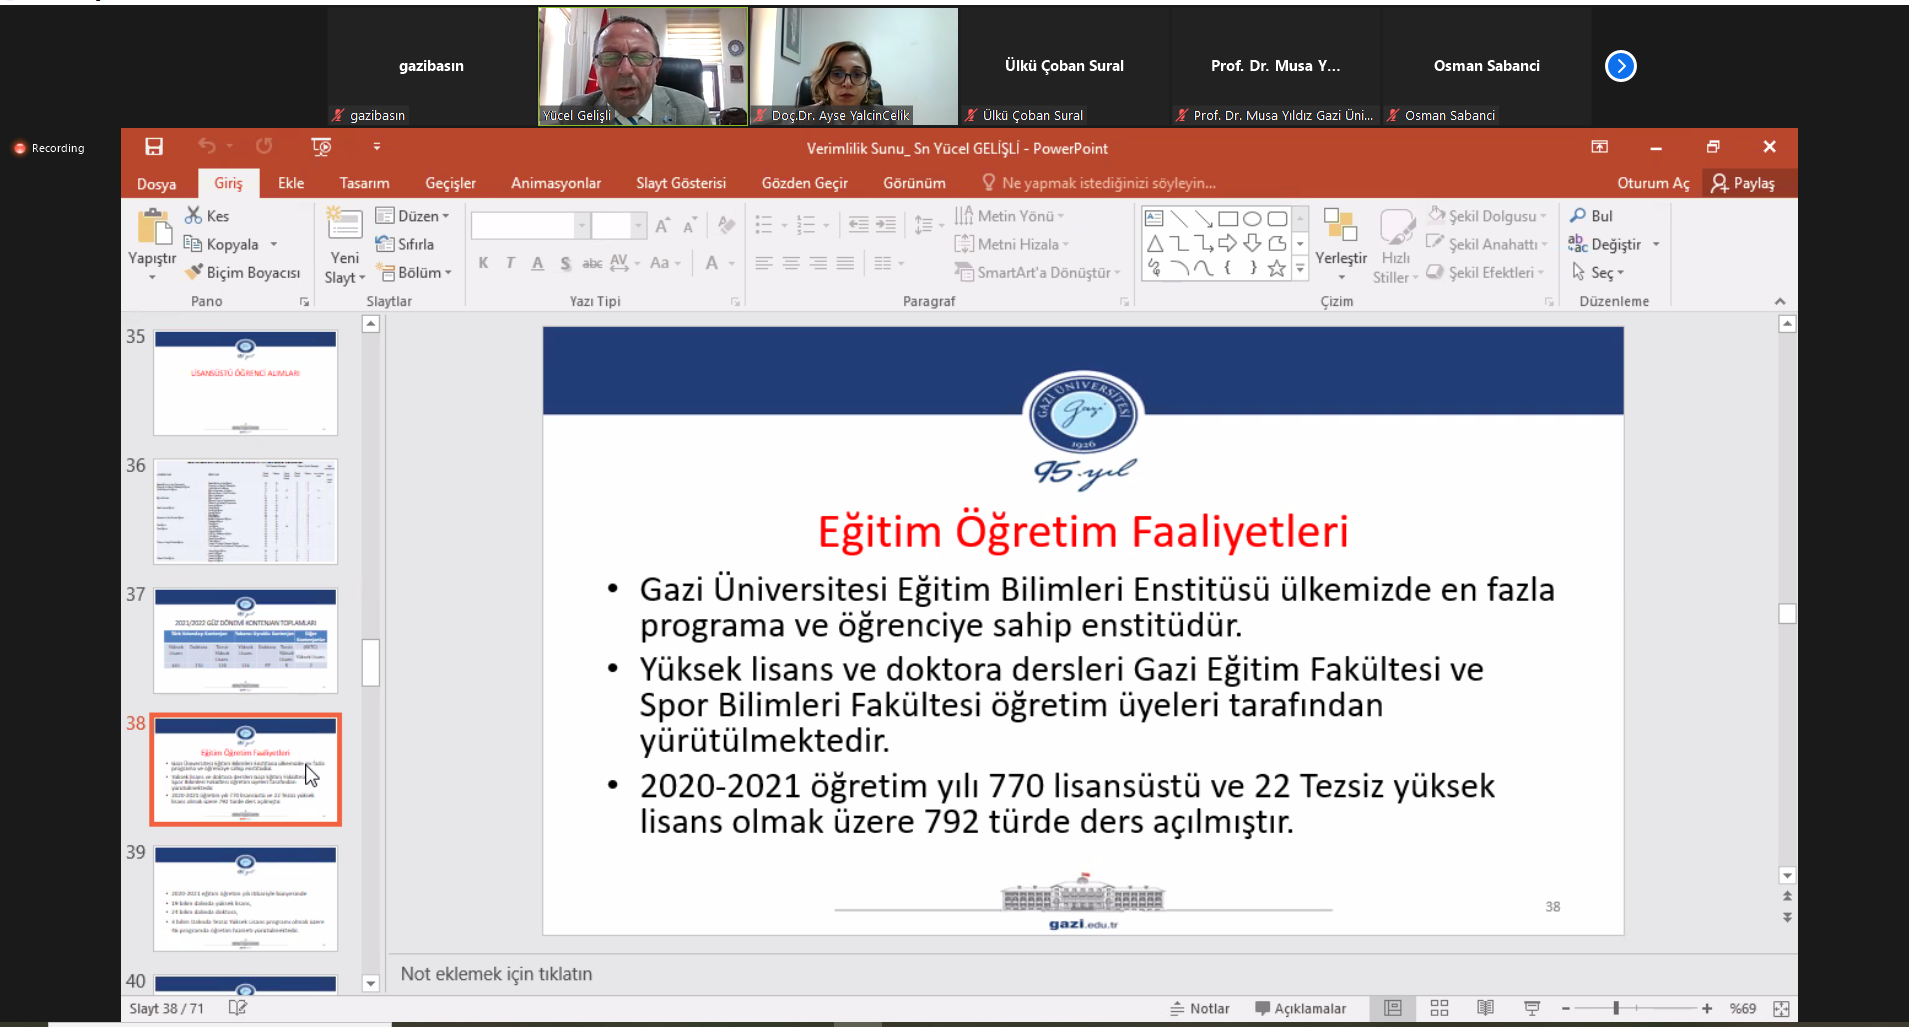Click Kopyala copy command
The image size is (1909, 1027).
coord(222,244)
